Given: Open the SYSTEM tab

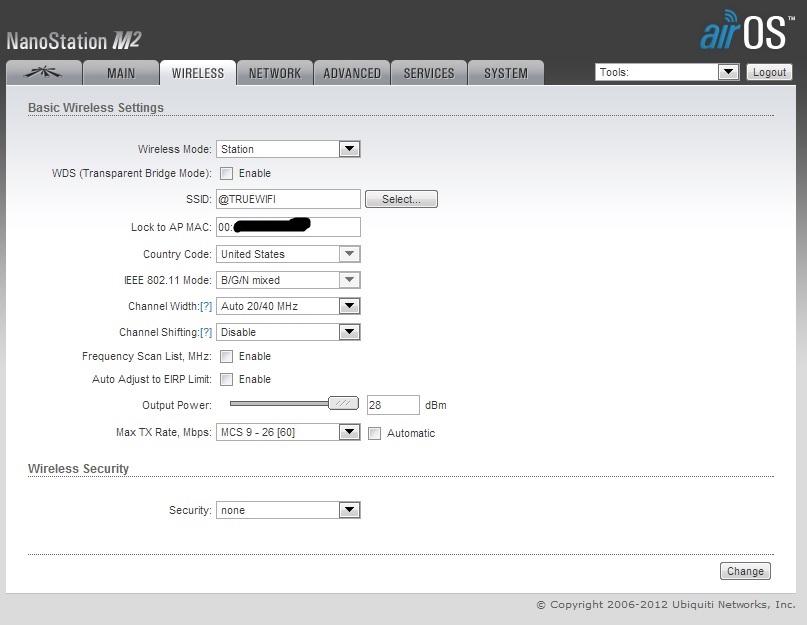Looking at the screenshot, I should 505,73.
